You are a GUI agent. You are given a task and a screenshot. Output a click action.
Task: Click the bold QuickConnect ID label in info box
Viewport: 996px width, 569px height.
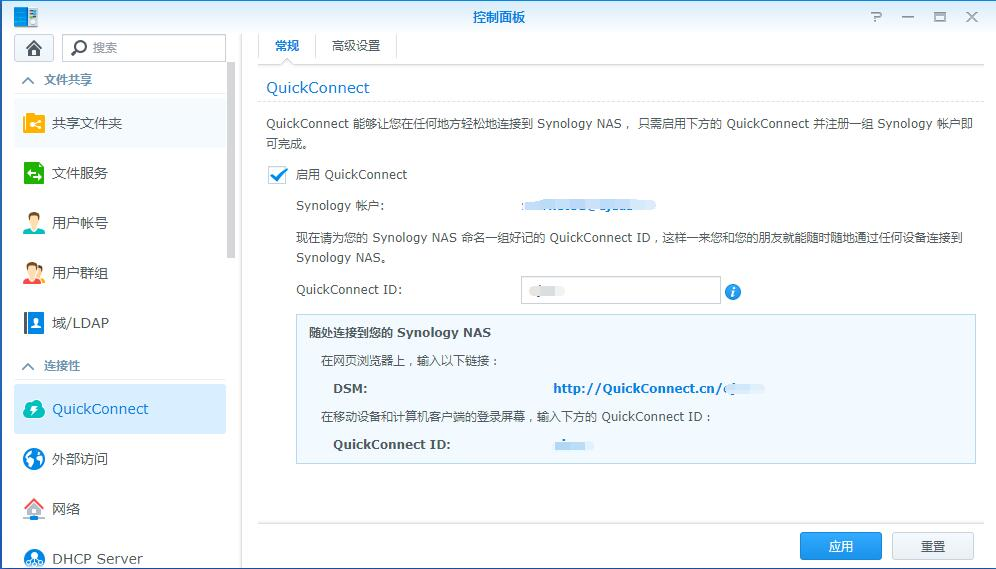(x=391, y=445)
